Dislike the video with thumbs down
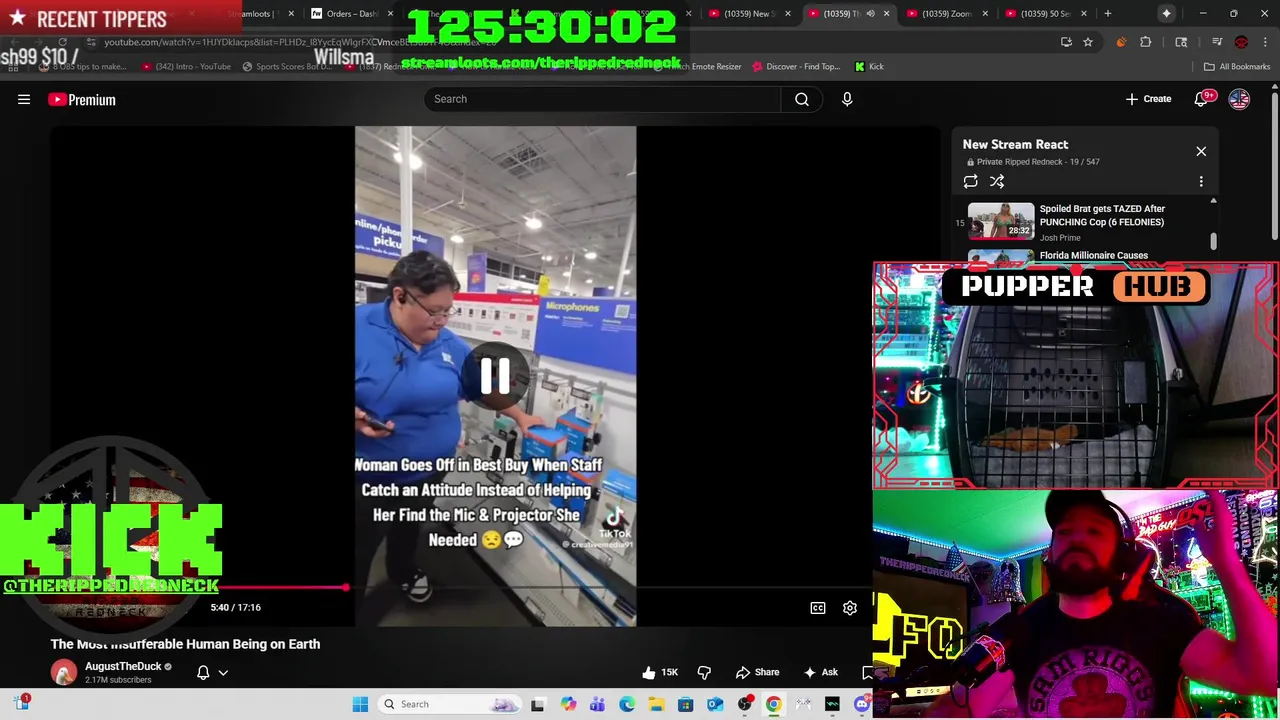The height and width of the screenshot is (720, 1280). [x=704, y=672]
